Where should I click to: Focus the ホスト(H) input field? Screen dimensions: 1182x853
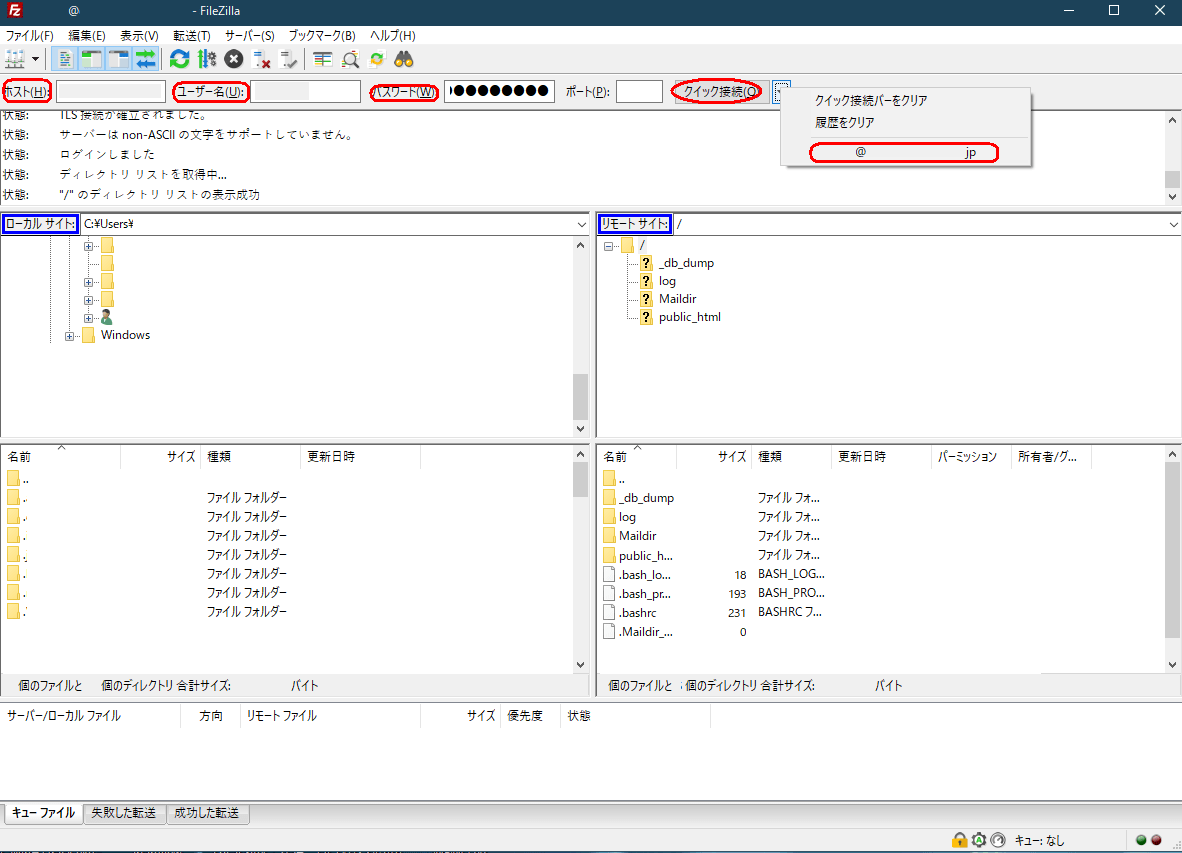point(111,91)
